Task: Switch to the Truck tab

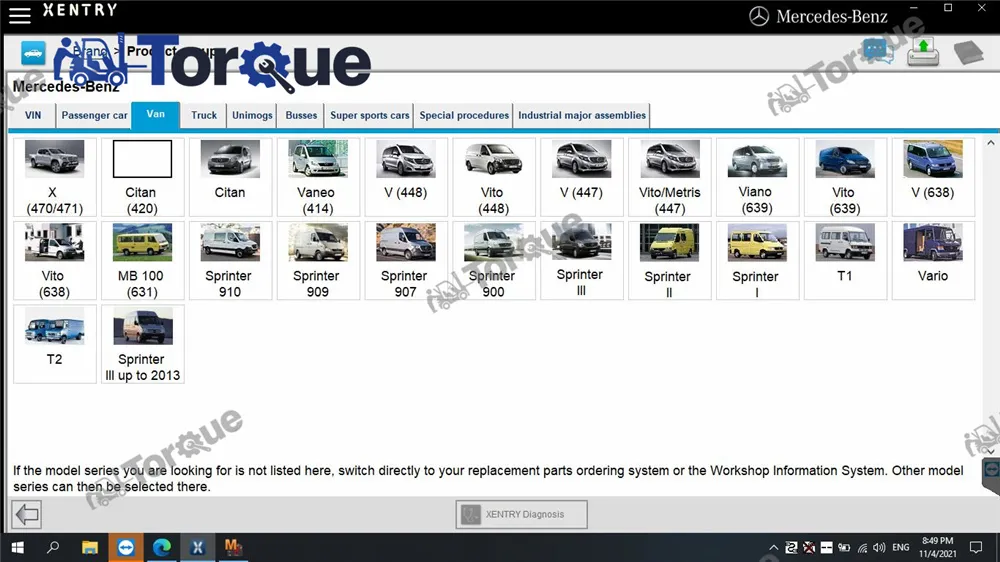Action: [x=204, y=115]
